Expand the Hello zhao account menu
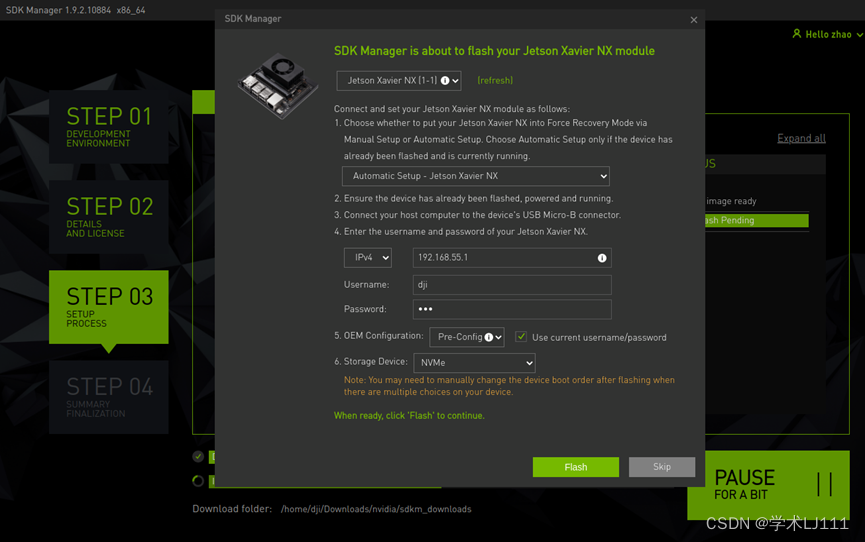The width and height of the screenshot is (865, 542). click(859, 34)
